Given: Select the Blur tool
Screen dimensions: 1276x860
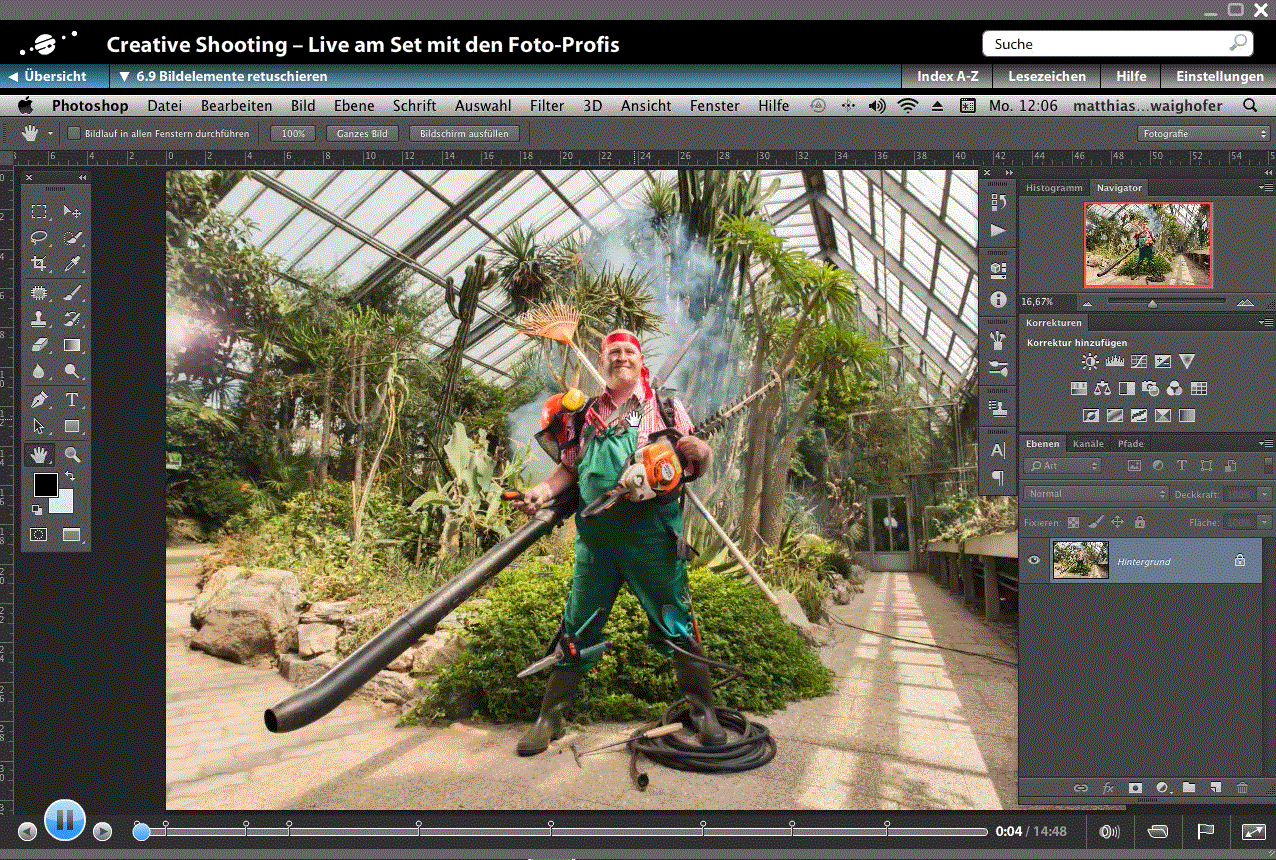Looking at the screenshot, I should pos(39,371).
